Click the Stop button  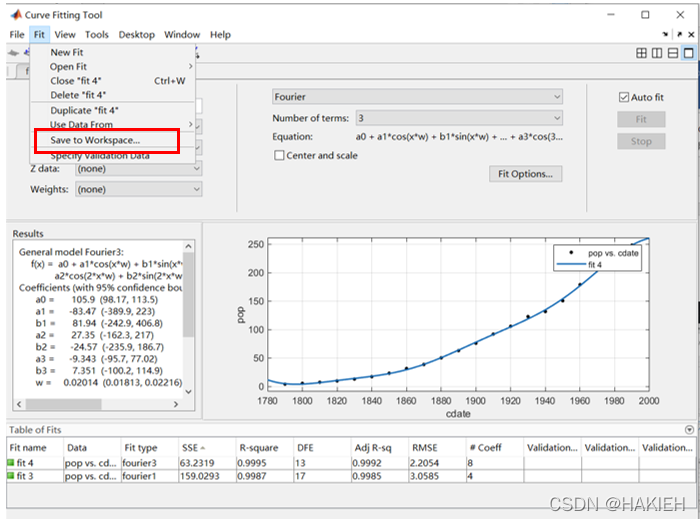(x=641, y=142)
